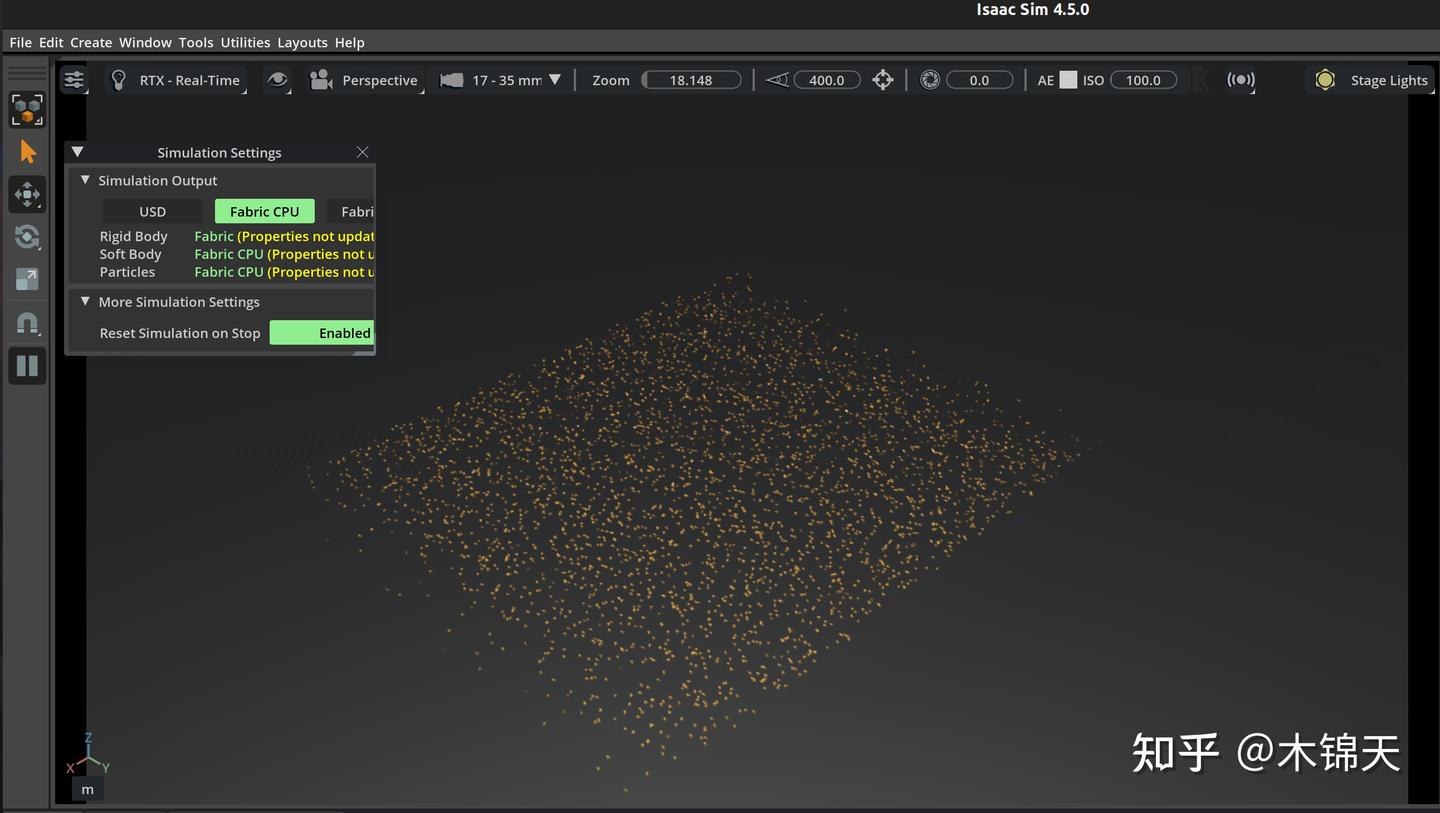Viewport: 1440px width, 813px height.
Task: Toggle the AE auto exposure checkbox
Action: pyautogui.click(x=1068, y=80)
